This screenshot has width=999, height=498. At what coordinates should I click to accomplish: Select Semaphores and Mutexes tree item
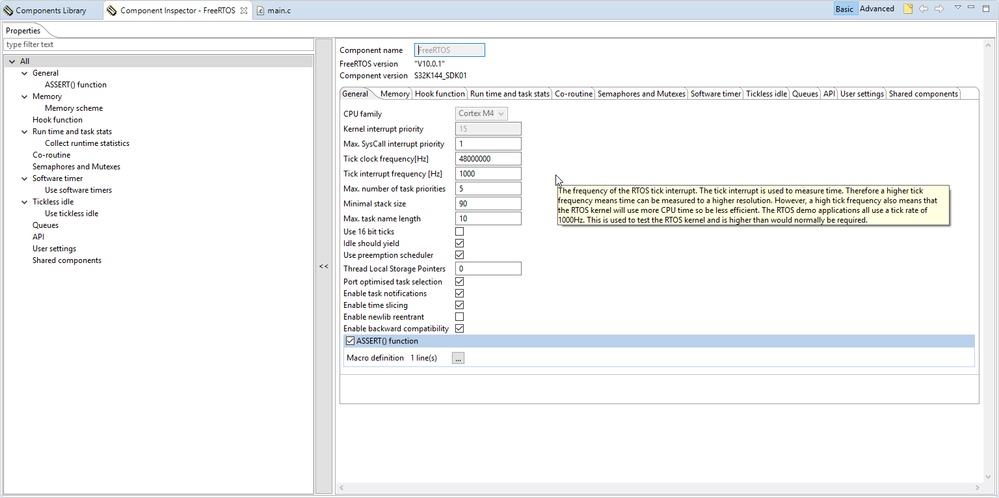76,167
